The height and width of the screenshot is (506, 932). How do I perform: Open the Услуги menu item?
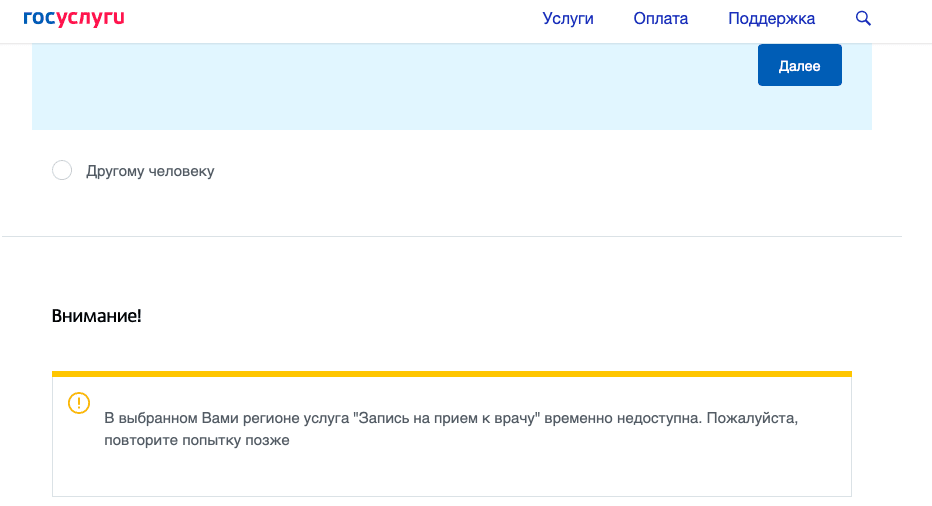pyautogui.click(x=568, y=18)
